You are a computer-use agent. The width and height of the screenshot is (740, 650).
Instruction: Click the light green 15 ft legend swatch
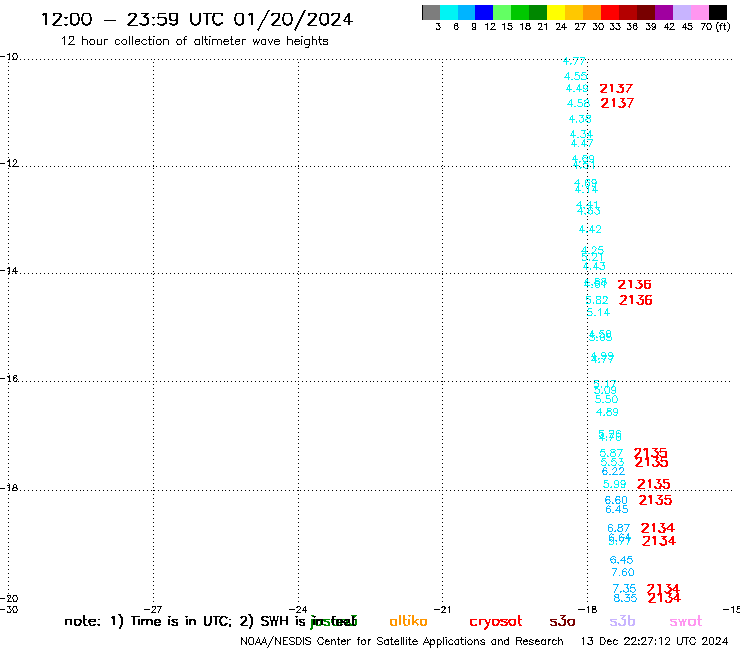point(502,12)
